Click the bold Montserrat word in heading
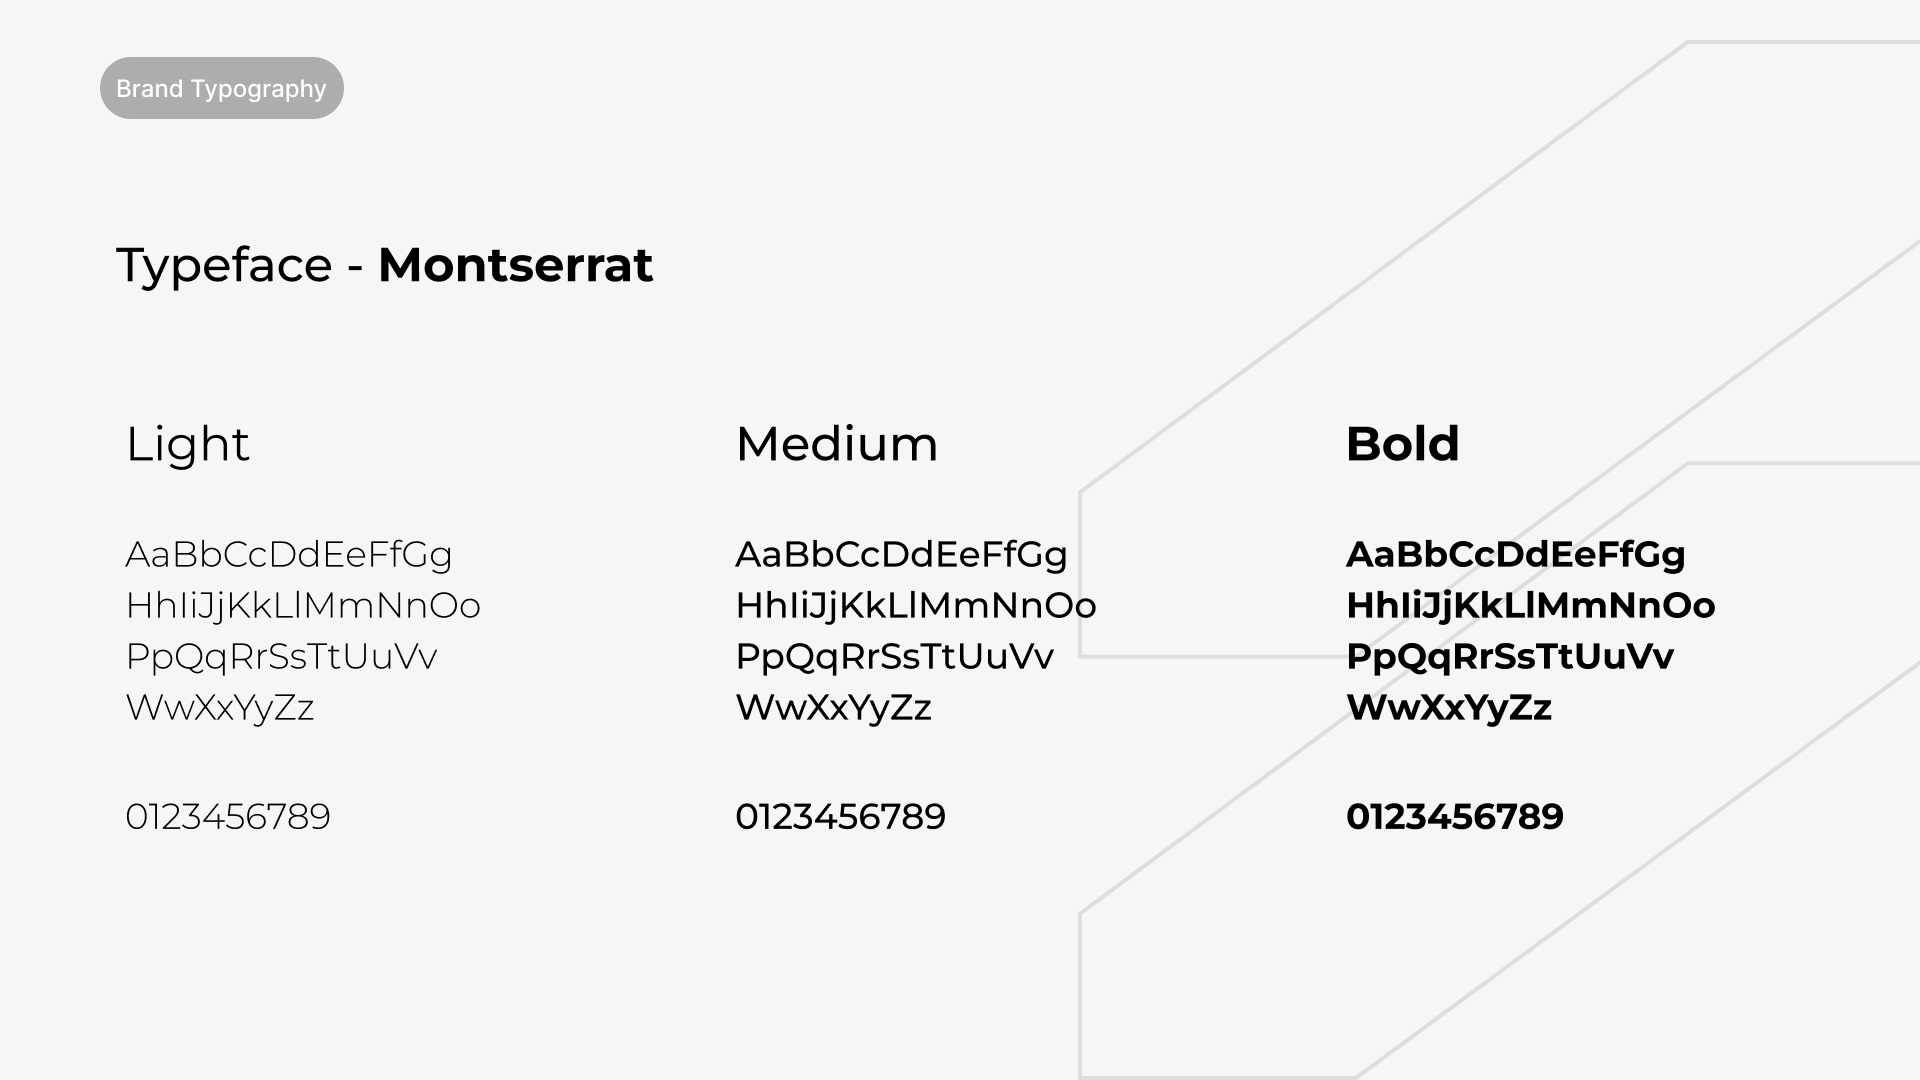This screenshot has width=1920, height=1080. pos(516,265)
